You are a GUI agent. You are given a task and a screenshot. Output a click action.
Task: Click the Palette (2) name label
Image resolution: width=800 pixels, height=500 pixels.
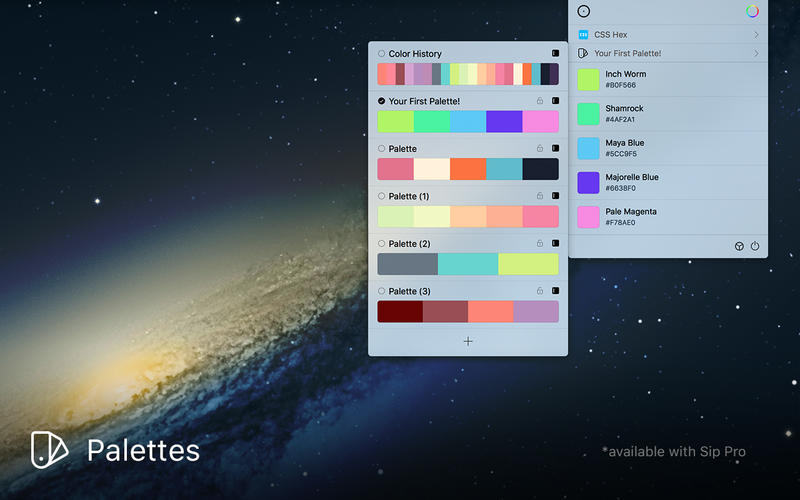(409, 244)
